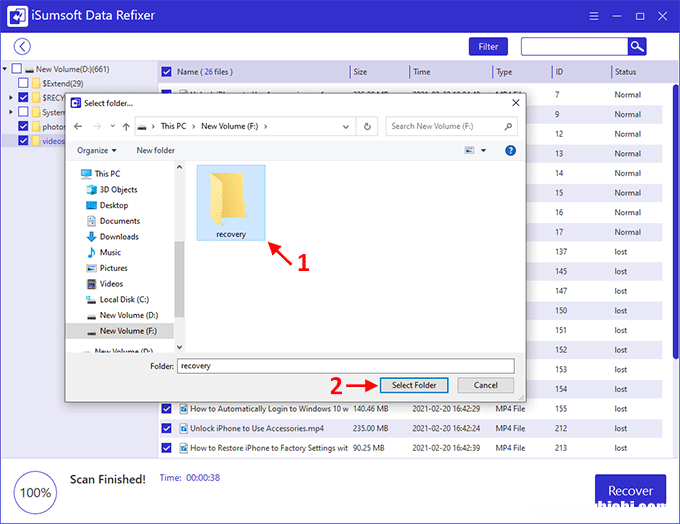Uncheck How to Restore iPhone file checkbox
The height and width of the screenshot is (524, 680).
(167, 448)
